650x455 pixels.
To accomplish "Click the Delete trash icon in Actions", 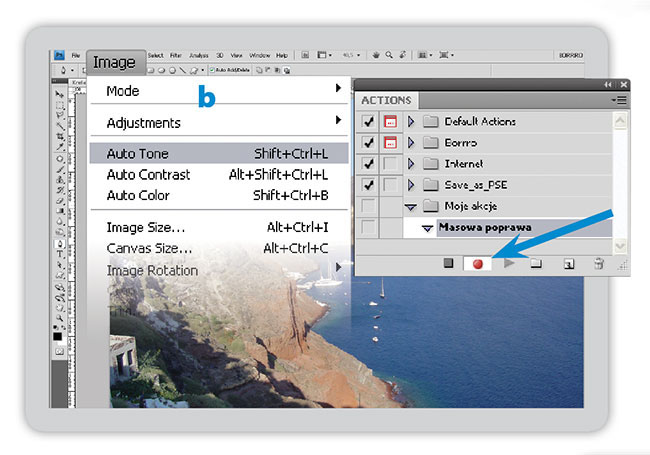I will tap(598, 264).
